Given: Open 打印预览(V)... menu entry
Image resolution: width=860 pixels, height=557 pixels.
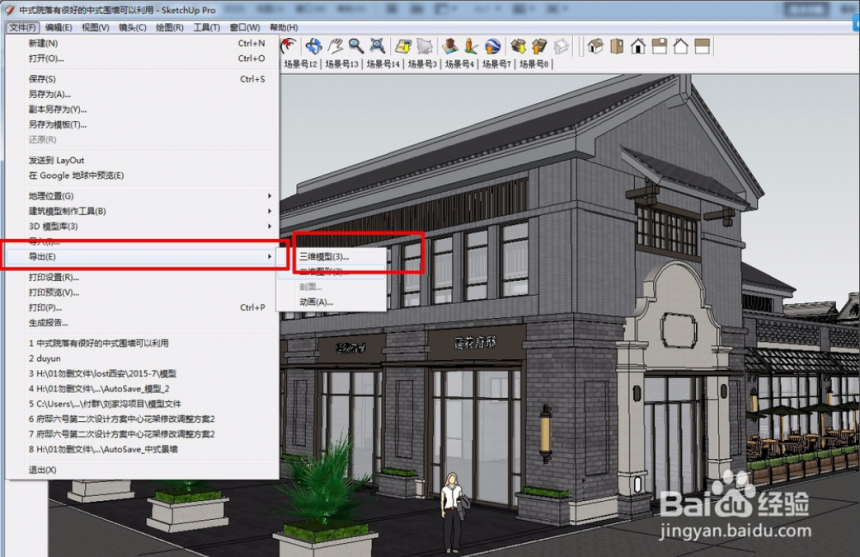Looking at the screenshot, I should pyautogui.click(x=142, y=292).
